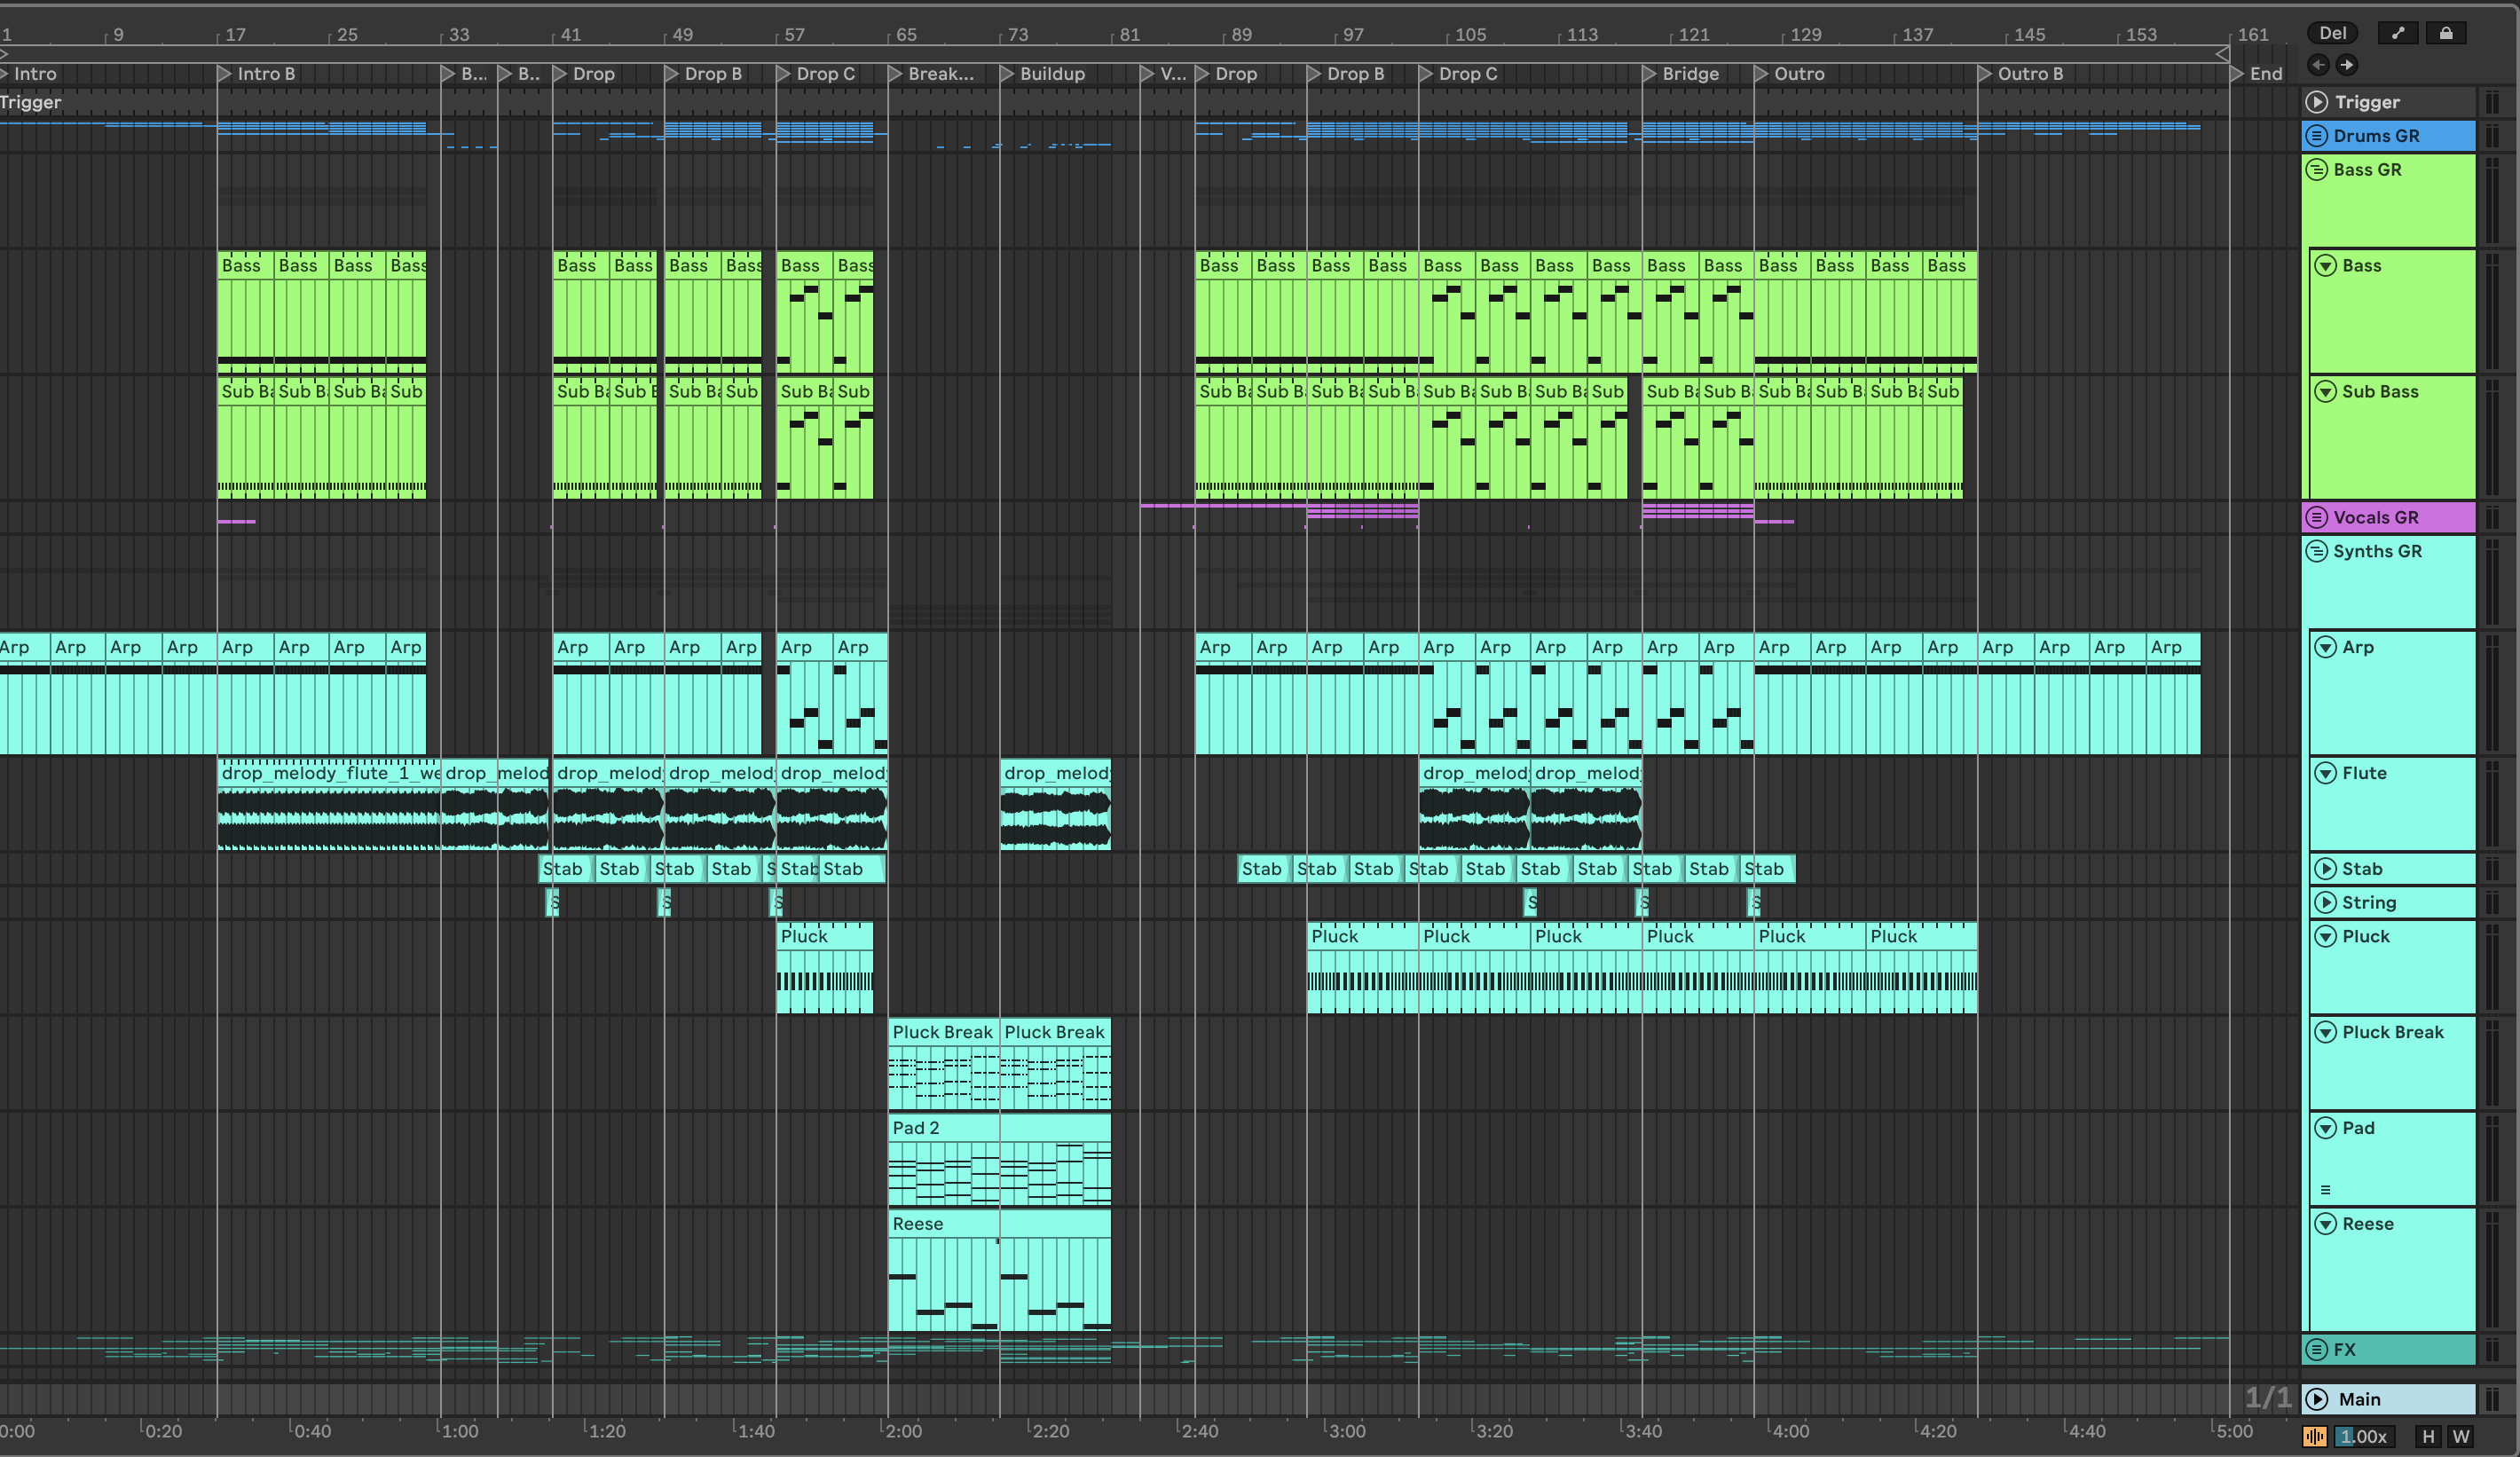Image resolution: width=2520 pixels, height=1457 pixels.
Task: Fold the Synths GR group track
Action: (2317, 552)
